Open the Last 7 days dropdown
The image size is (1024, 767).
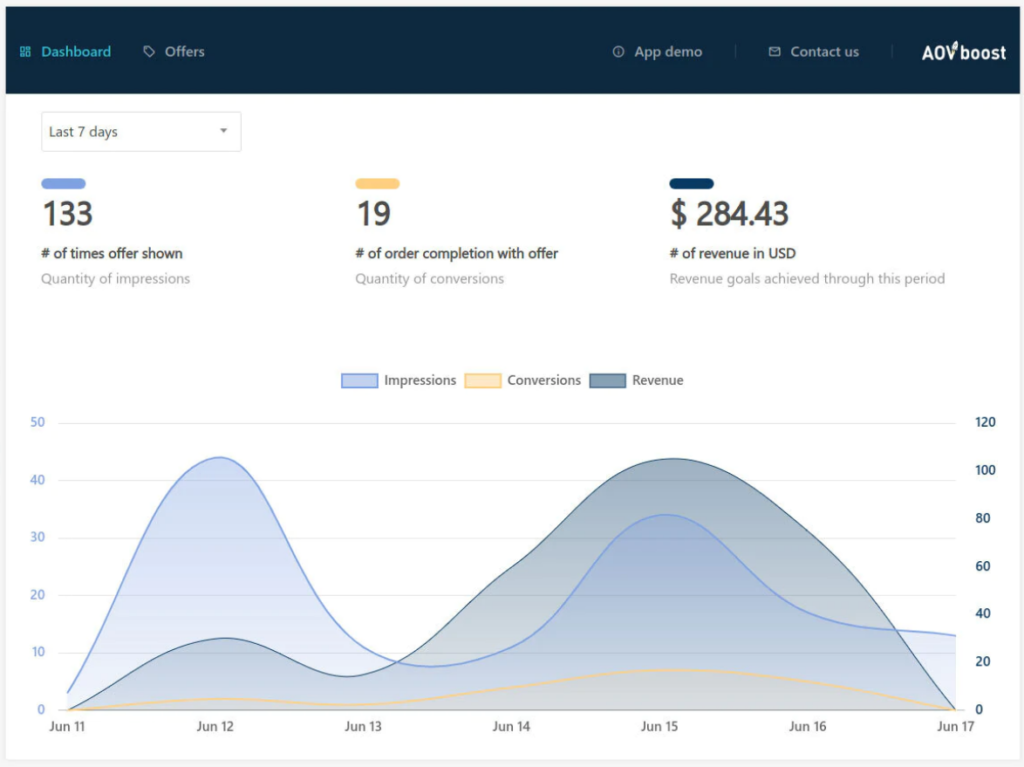pyautogui.click(x=141, y=131)
